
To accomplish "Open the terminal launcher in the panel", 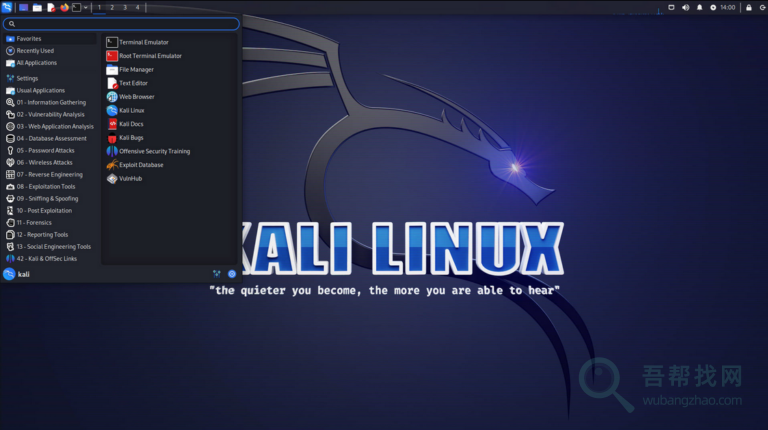I will (x=76, y=7).
